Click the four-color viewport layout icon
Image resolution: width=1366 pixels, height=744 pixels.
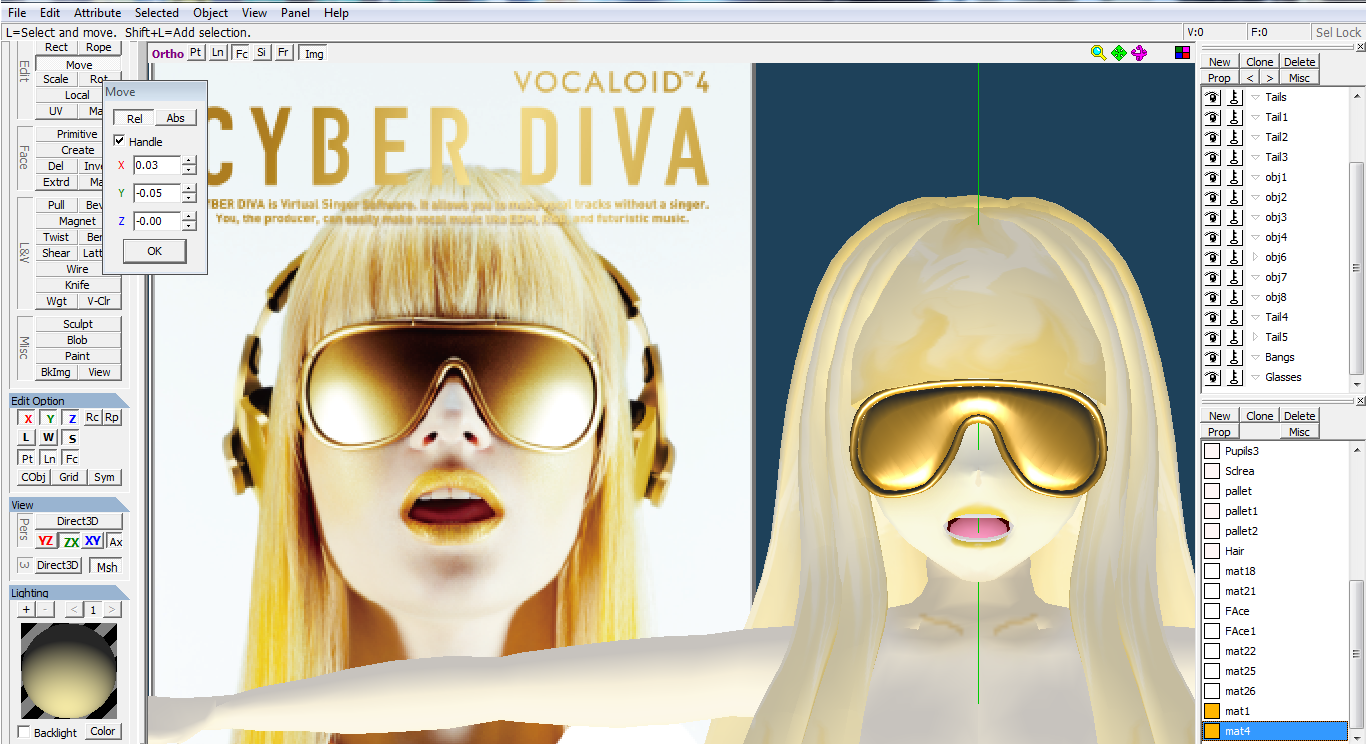pyautogui.click(x=1182, y=53)
